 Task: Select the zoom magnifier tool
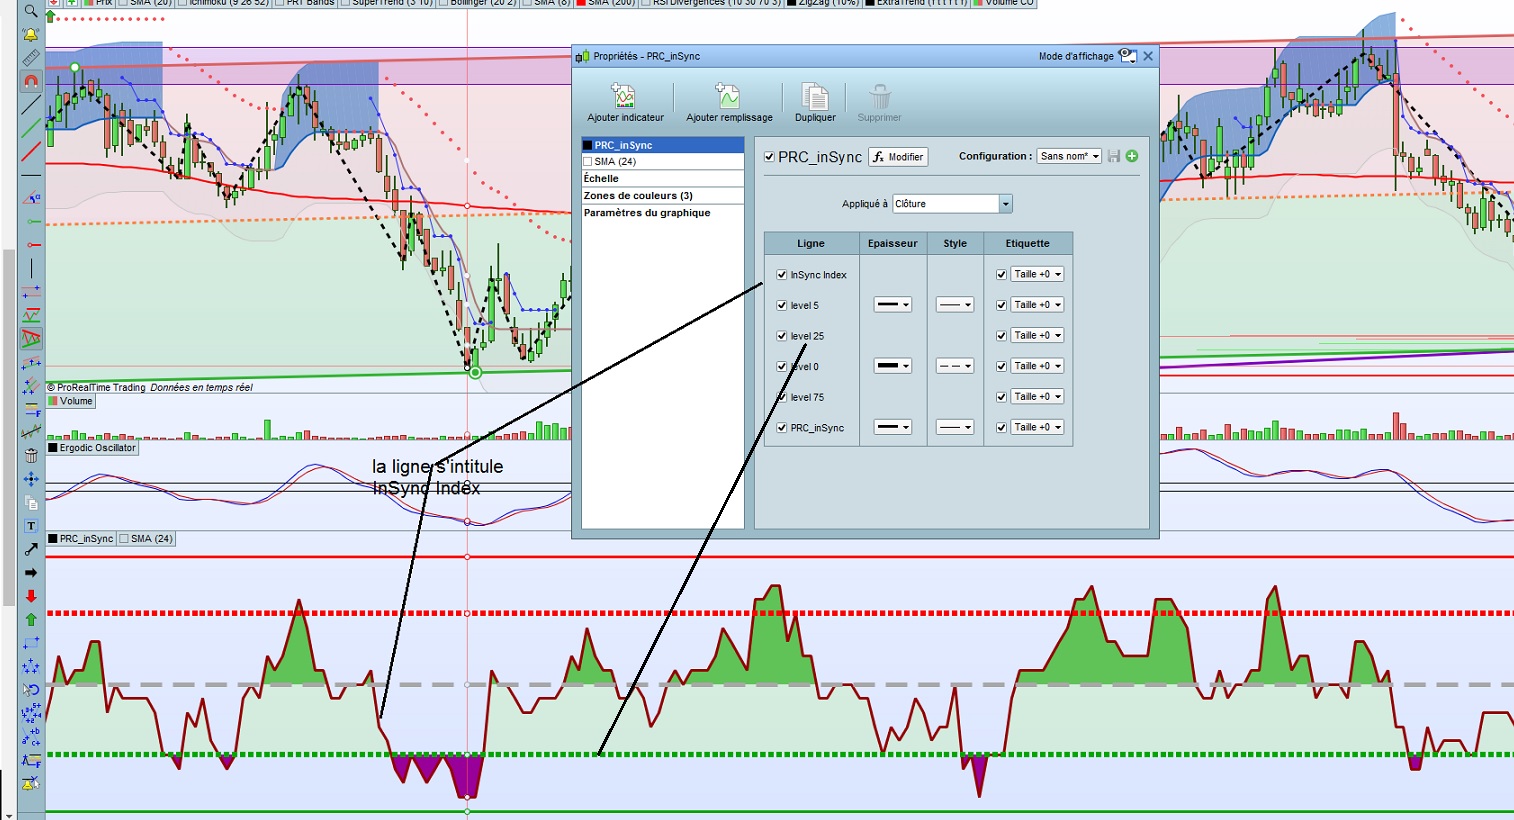click(x=31, y=11)
